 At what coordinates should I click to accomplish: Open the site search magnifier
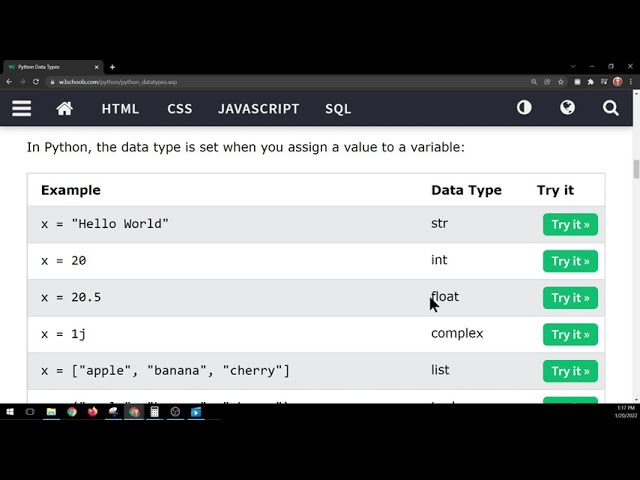[611, 108]
